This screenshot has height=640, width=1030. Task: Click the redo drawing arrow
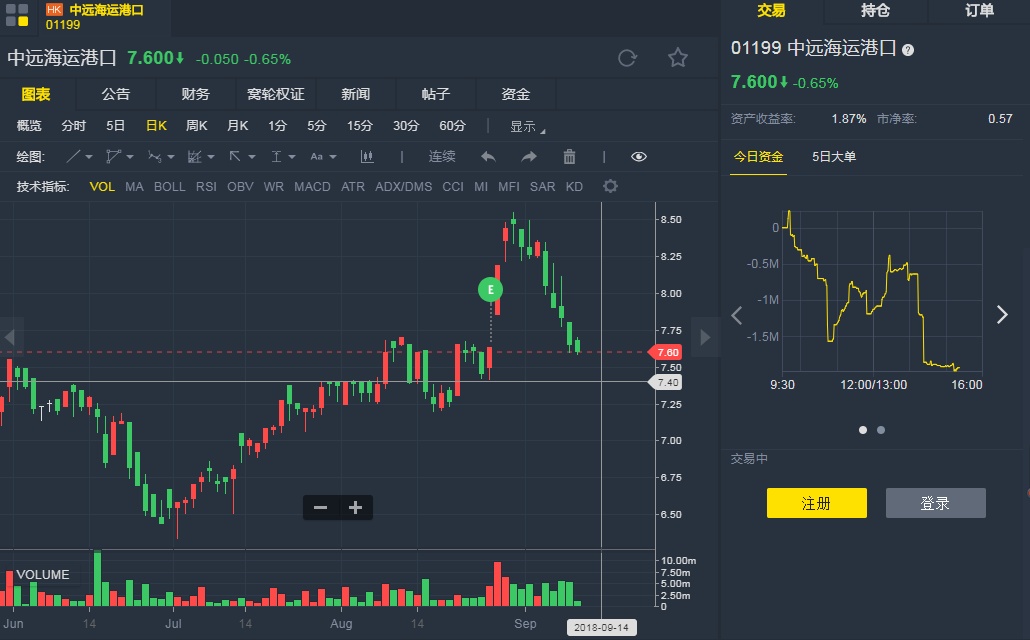(x=529, y=157)
